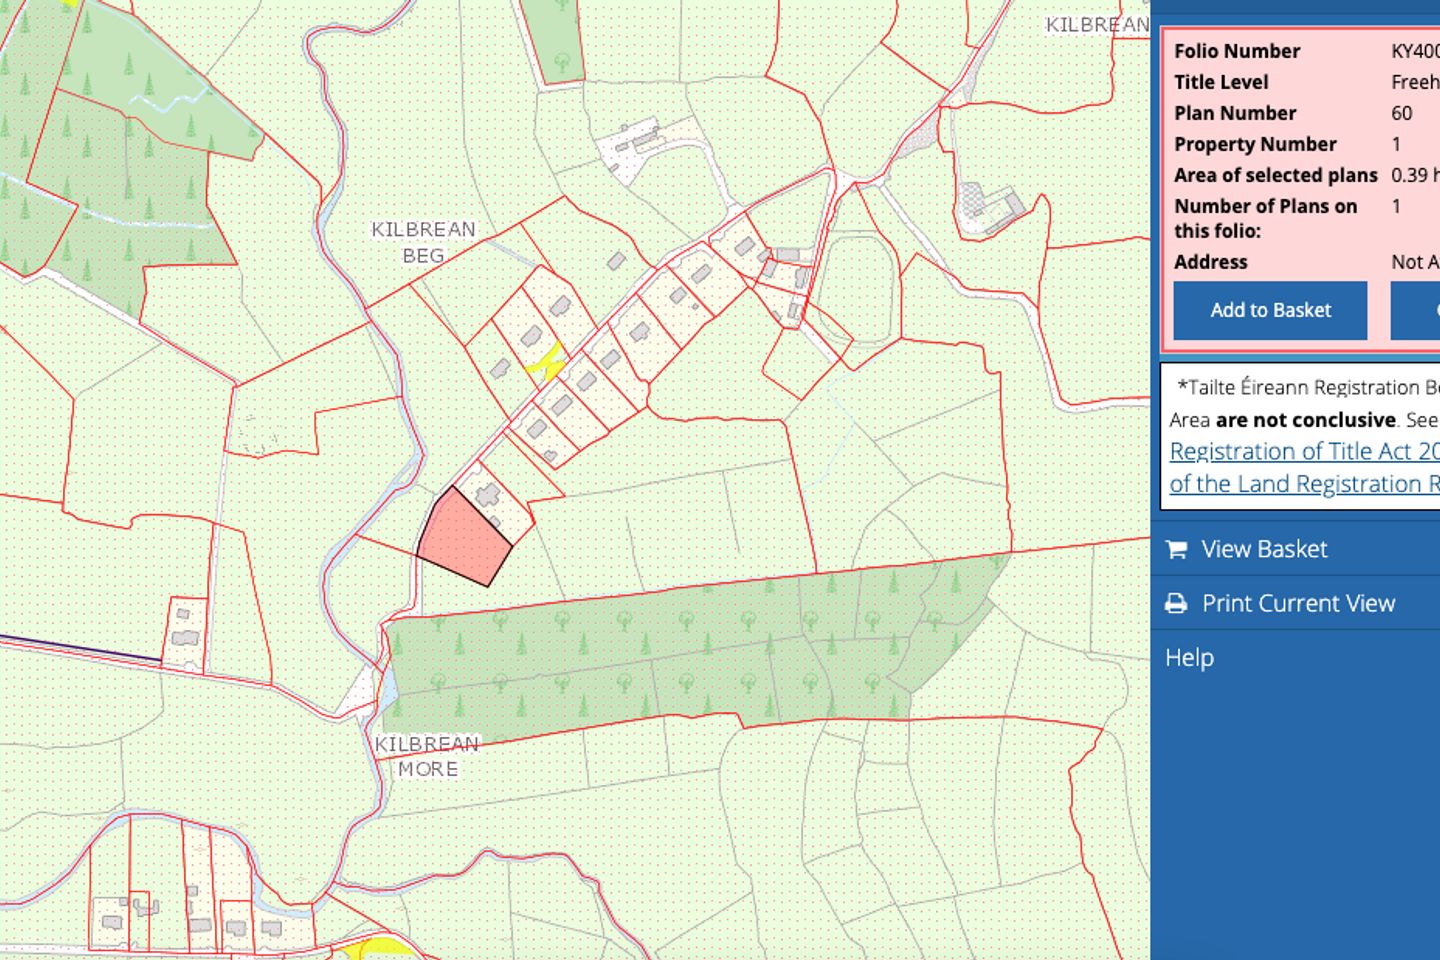Click the KILBREAN MORE townland label
Screen dimensions: 1440x960
click(x=427, y=756)
